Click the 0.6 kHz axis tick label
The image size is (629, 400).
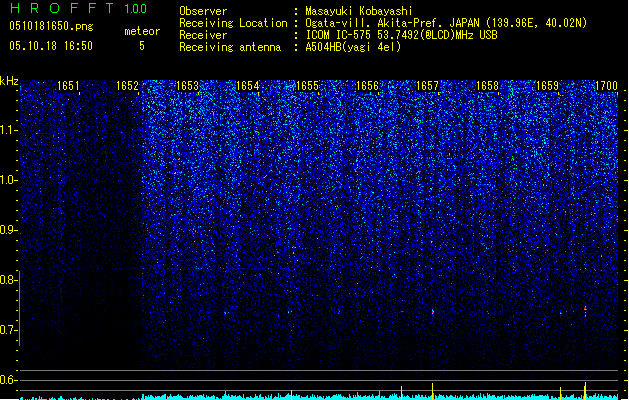[x=8, y=380]
